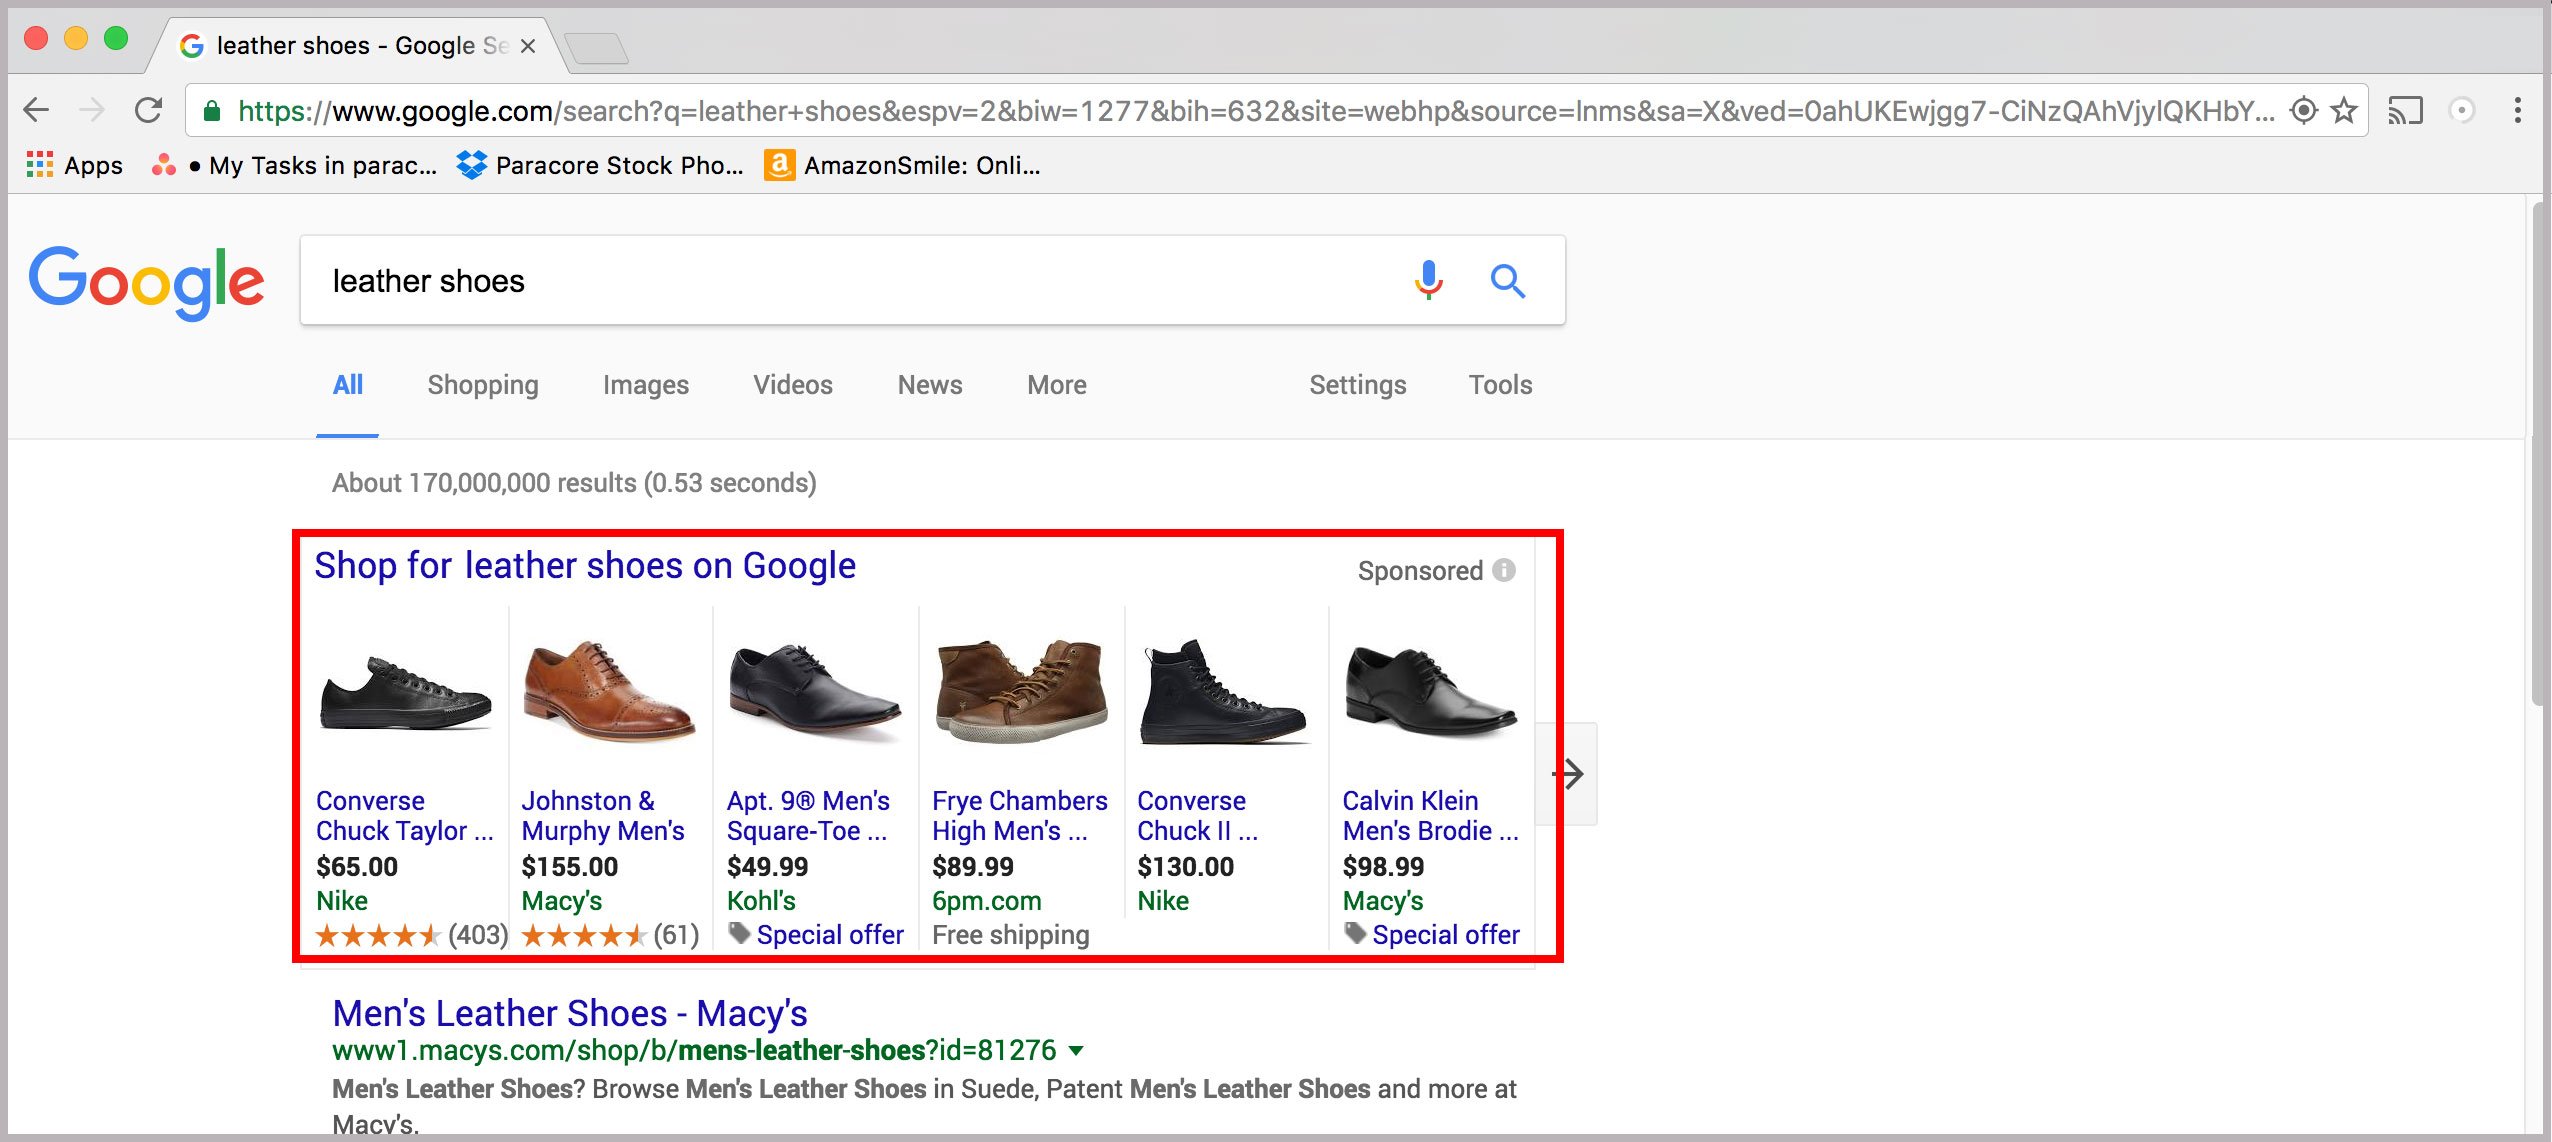The image size is (2552, 1142).
Task: Open the Apps grid bookmark
Action: coord(75,165)
